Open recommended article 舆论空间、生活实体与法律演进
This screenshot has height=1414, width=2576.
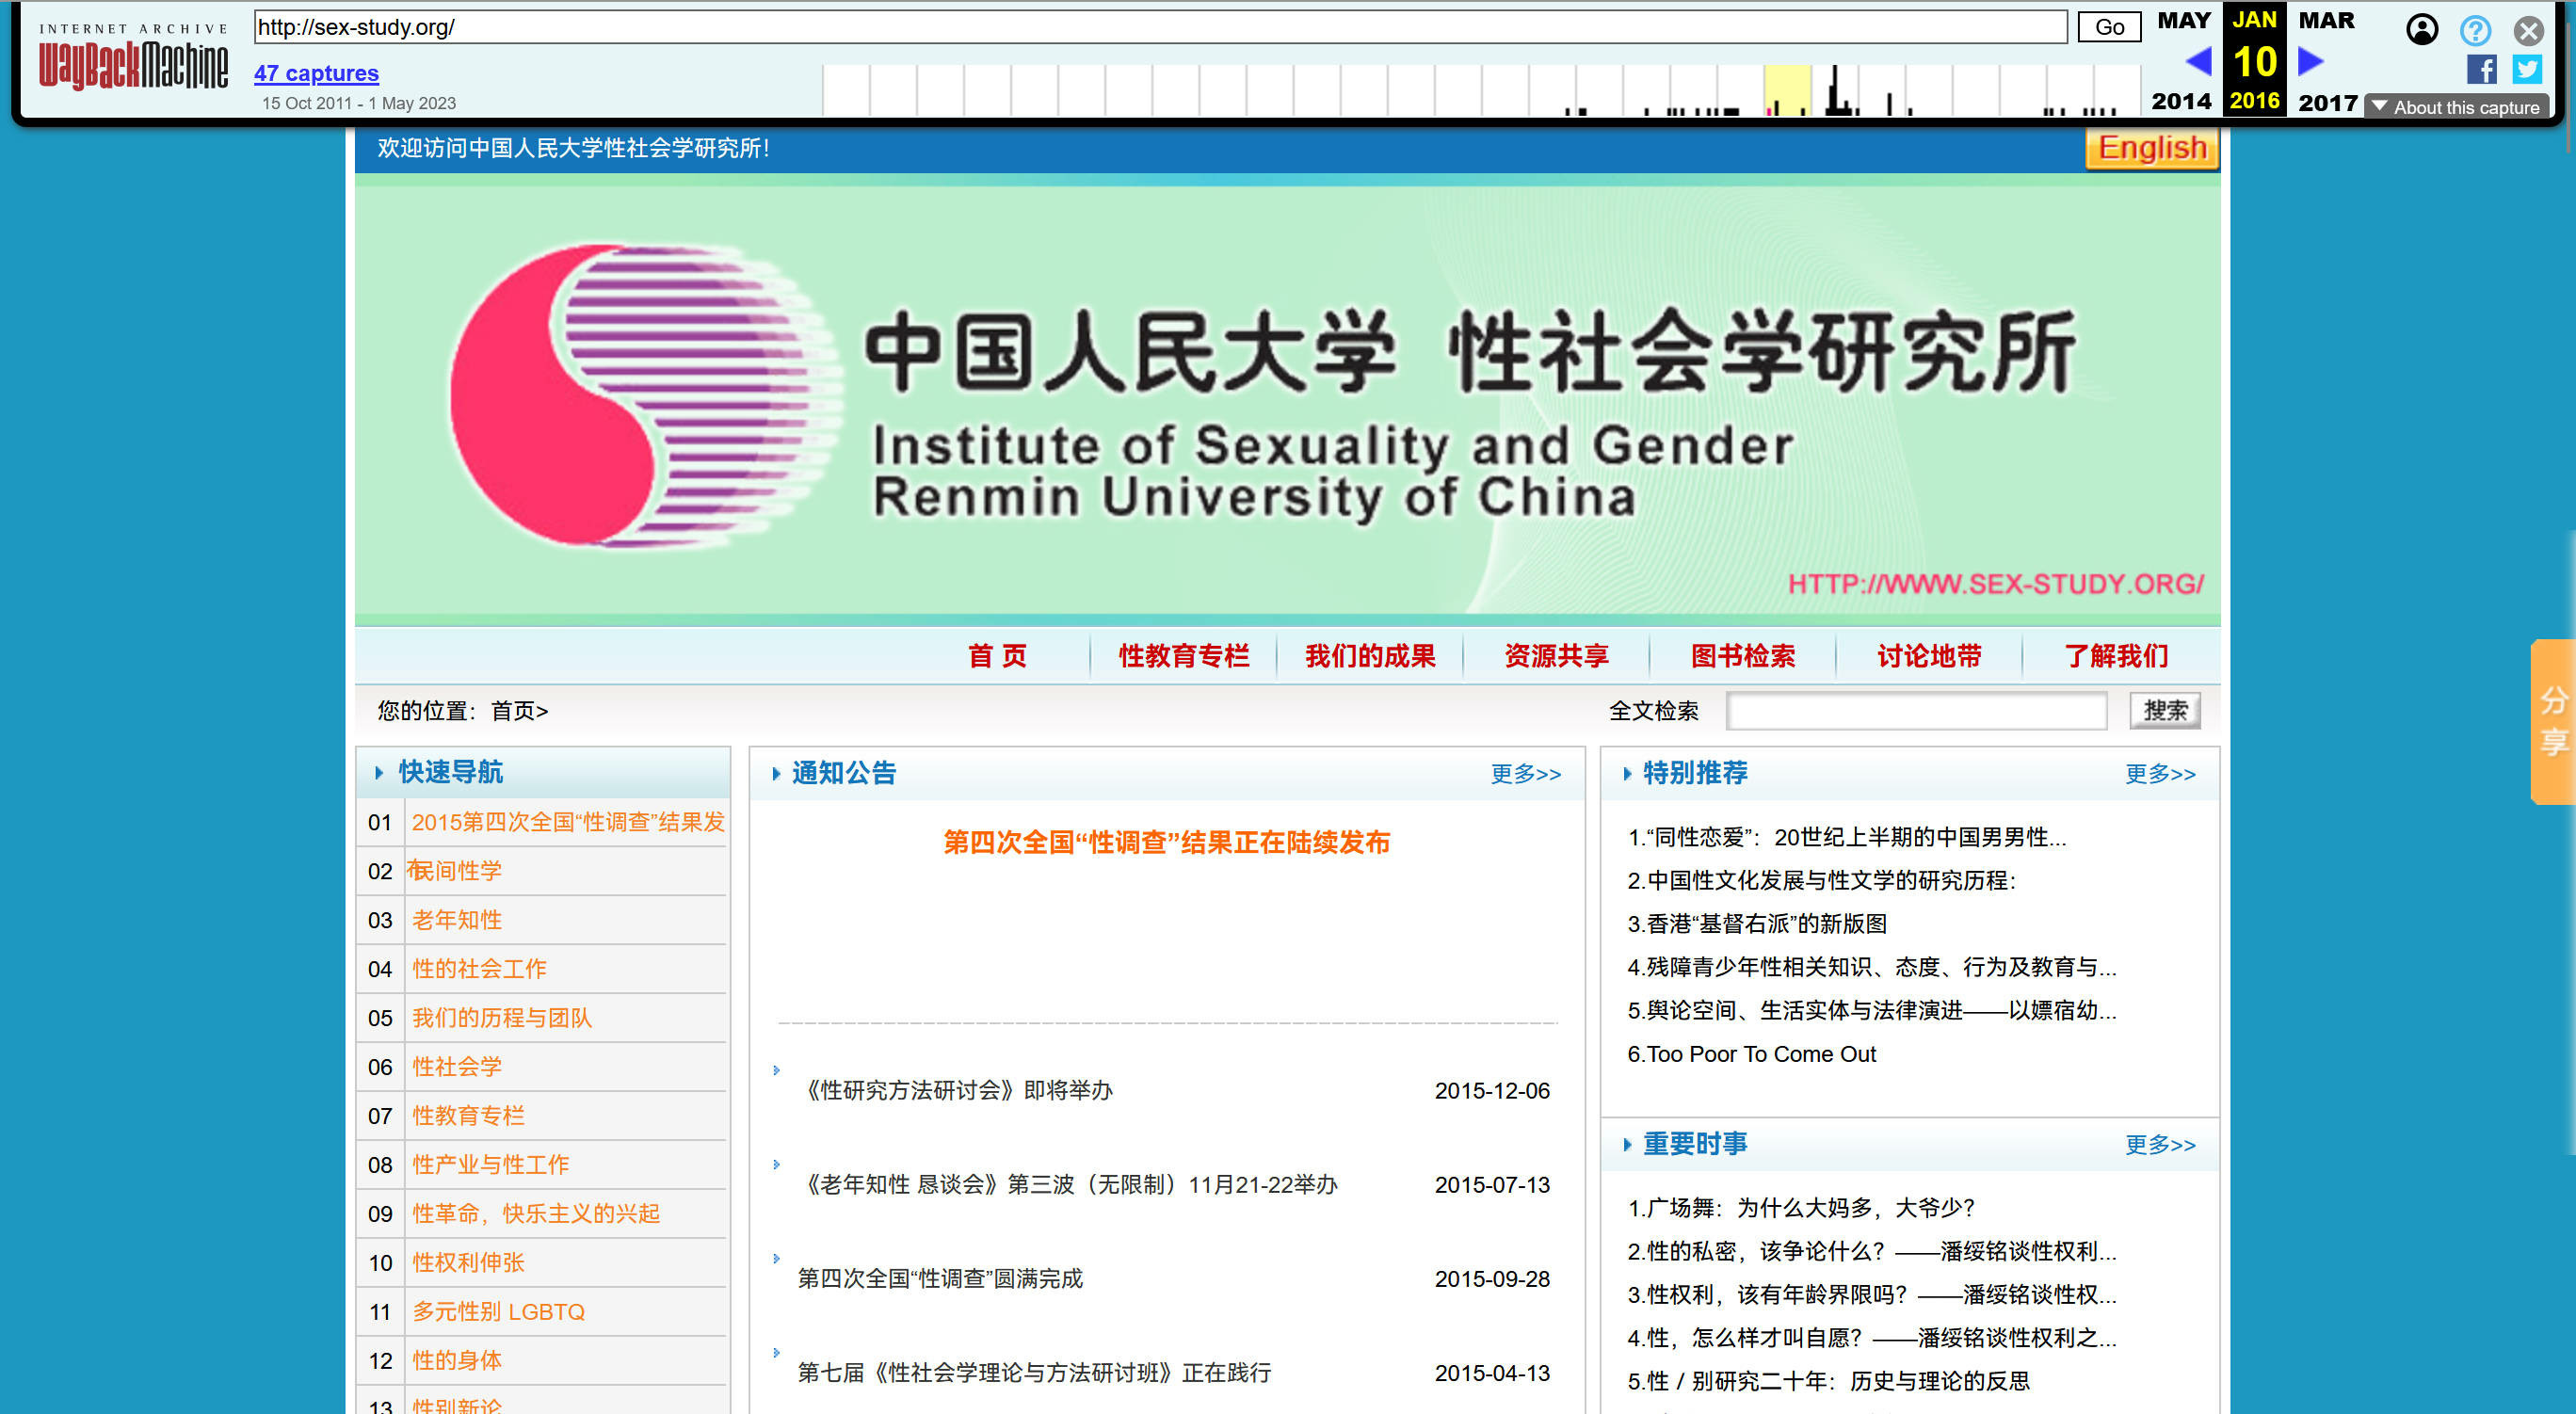[1871, 1011]
